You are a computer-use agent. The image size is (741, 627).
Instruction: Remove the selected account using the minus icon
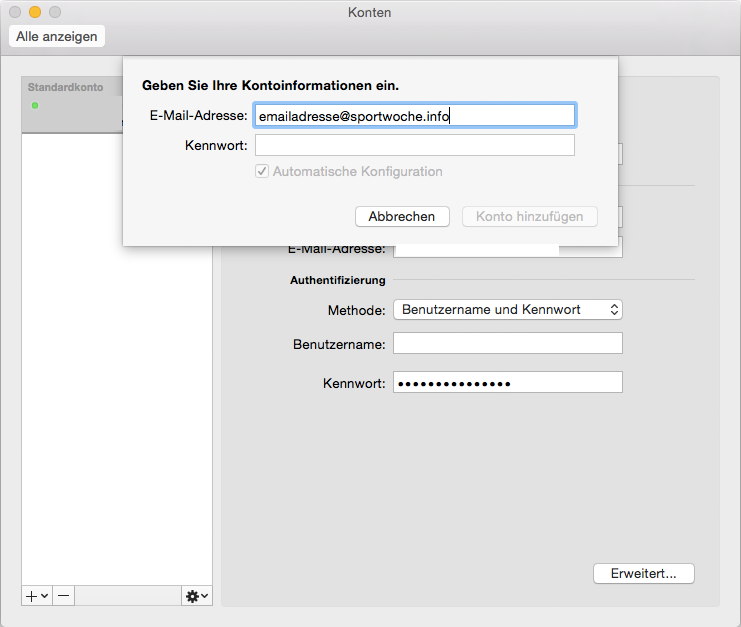(x=64, y=596)
